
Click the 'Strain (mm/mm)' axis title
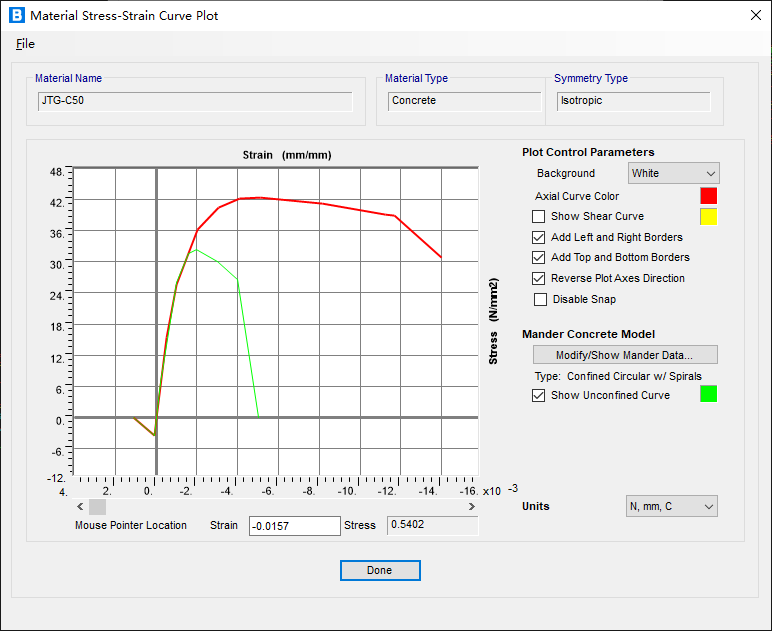tap(287, 155)
